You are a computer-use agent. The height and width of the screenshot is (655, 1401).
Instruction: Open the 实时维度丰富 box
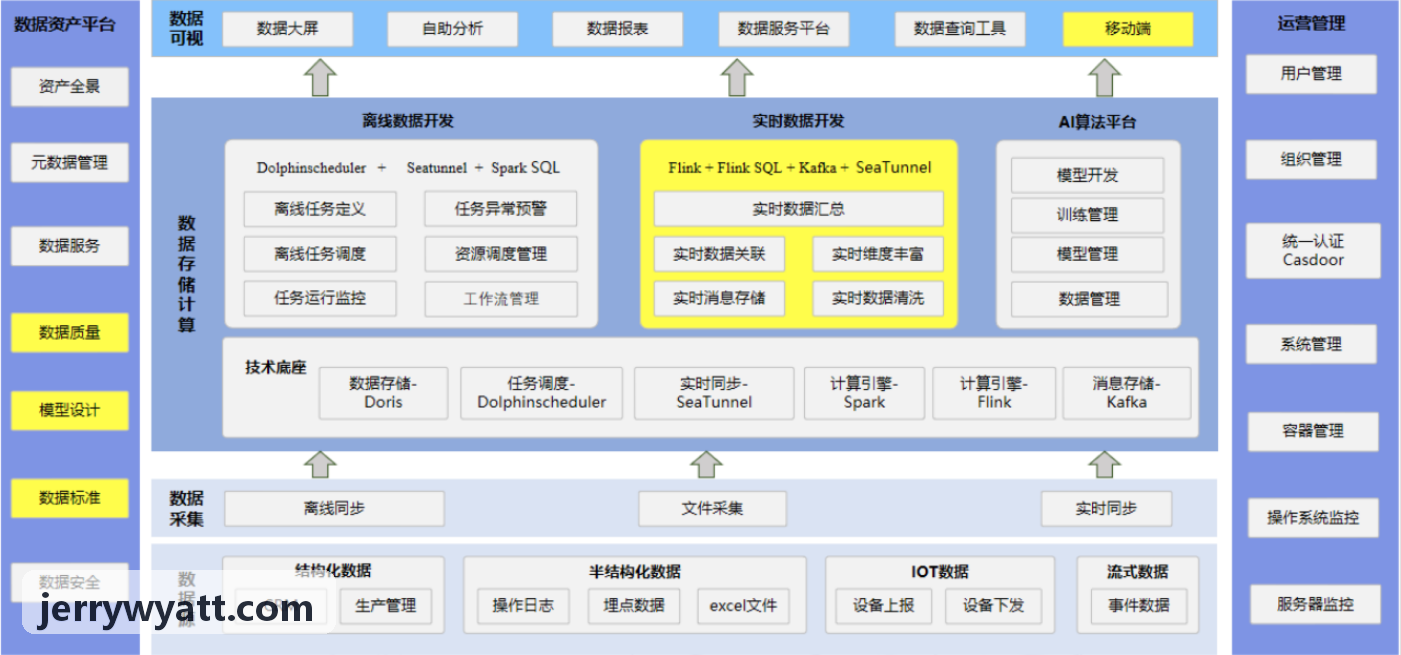pos(878,254)
